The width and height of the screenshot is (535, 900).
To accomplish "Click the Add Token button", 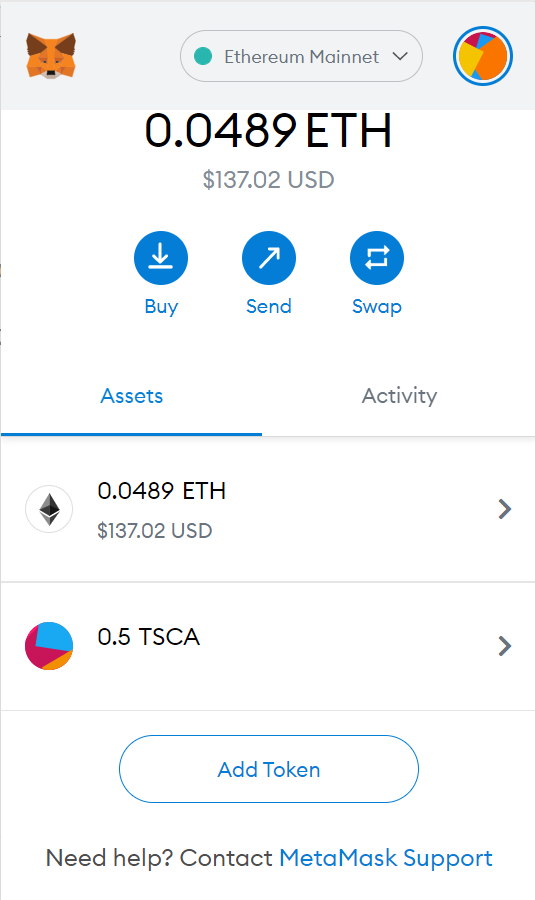I will [269, 769].
